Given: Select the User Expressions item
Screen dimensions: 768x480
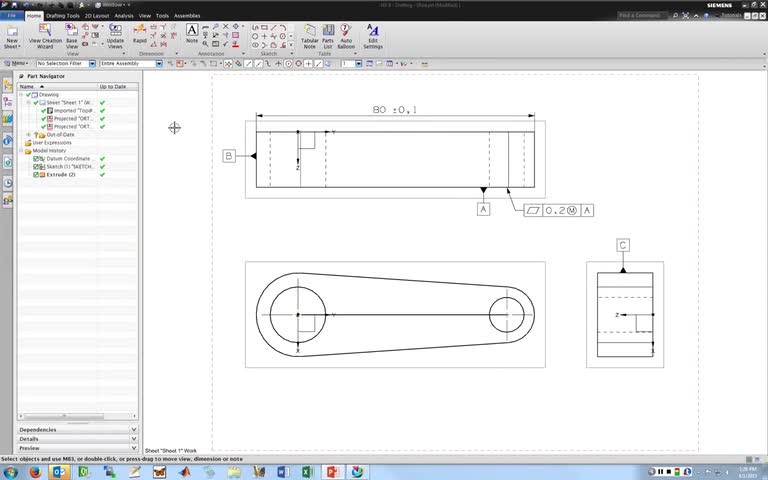Looking at the screenshot, I should (52, 143).
